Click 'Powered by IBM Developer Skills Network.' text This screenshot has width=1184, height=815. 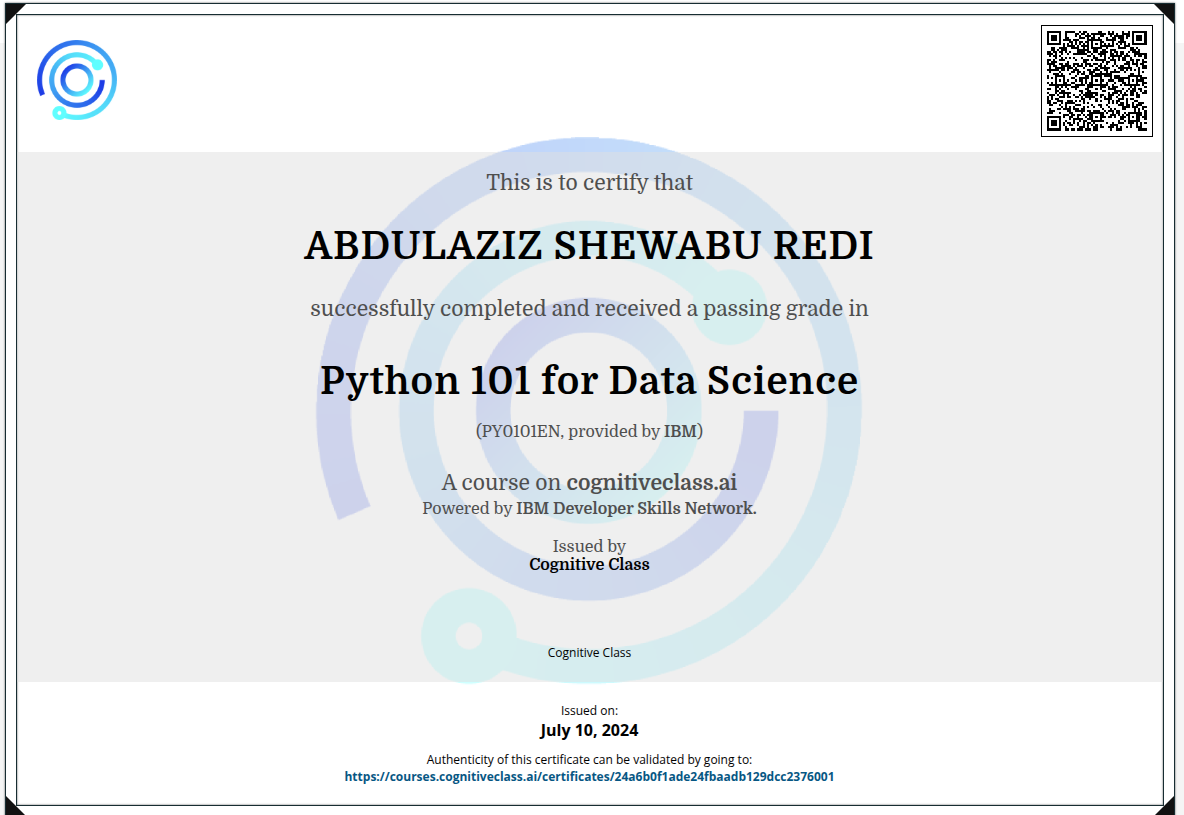pos(589,508)
